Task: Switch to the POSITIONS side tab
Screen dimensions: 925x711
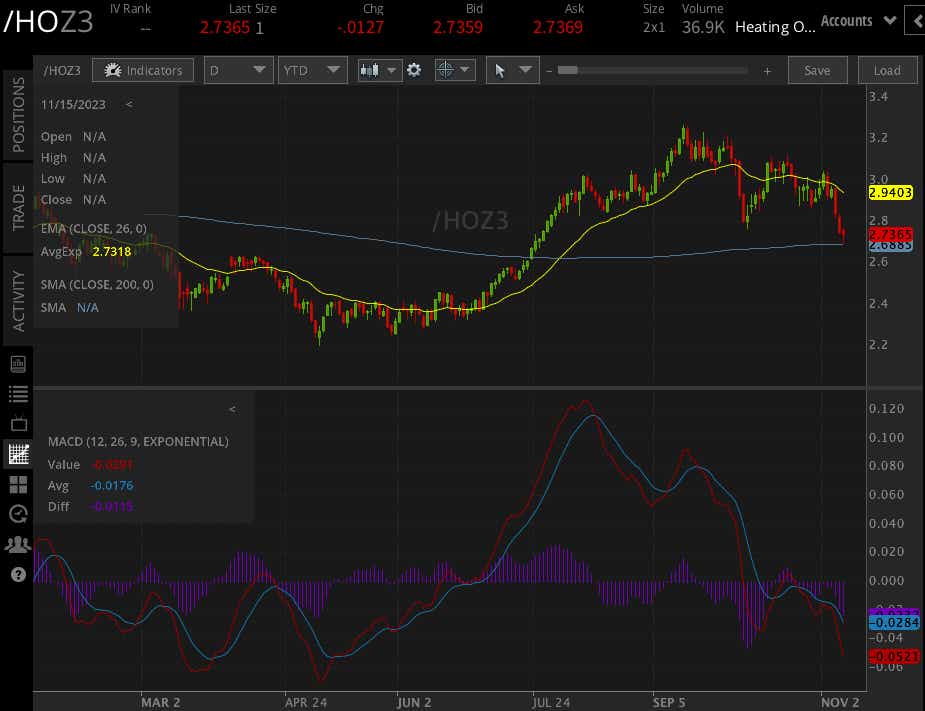Action: point(17,114)
